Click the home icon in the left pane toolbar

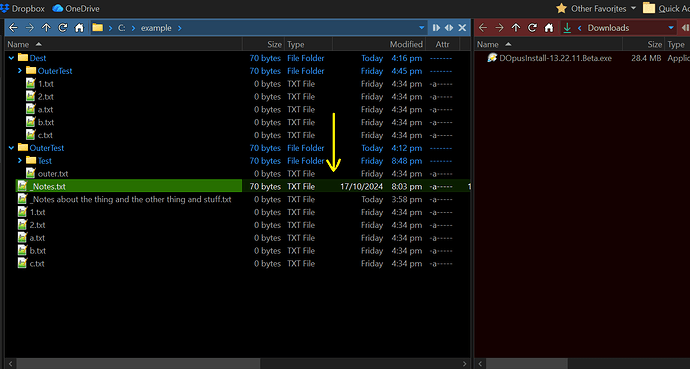[79, 28]
